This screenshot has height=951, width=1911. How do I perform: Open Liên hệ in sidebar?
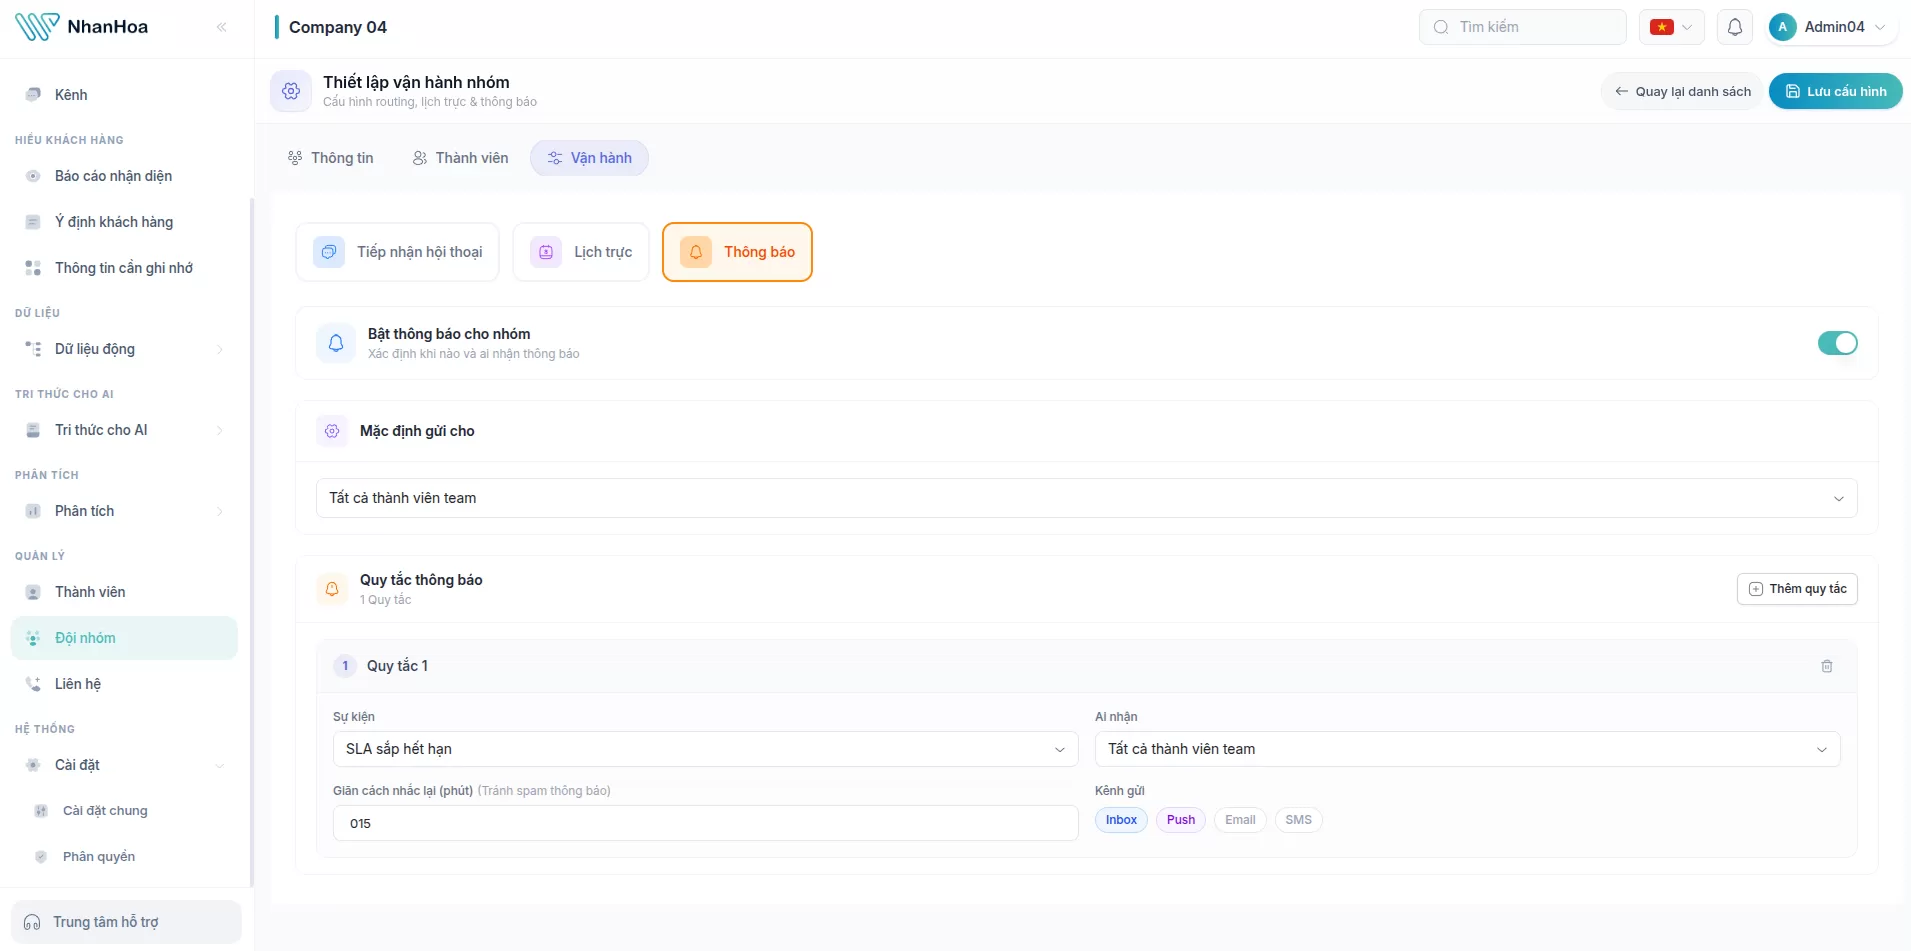click(125, 684)
